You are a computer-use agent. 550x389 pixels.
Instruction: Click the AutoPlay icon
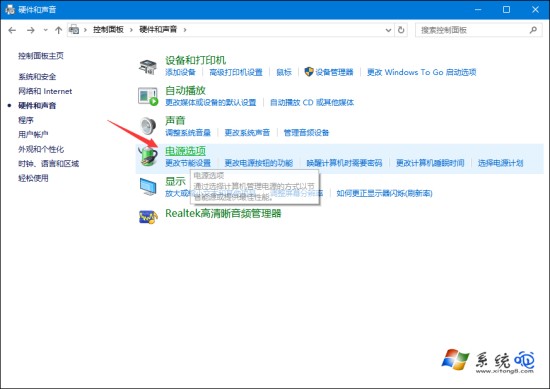[148, 96]
